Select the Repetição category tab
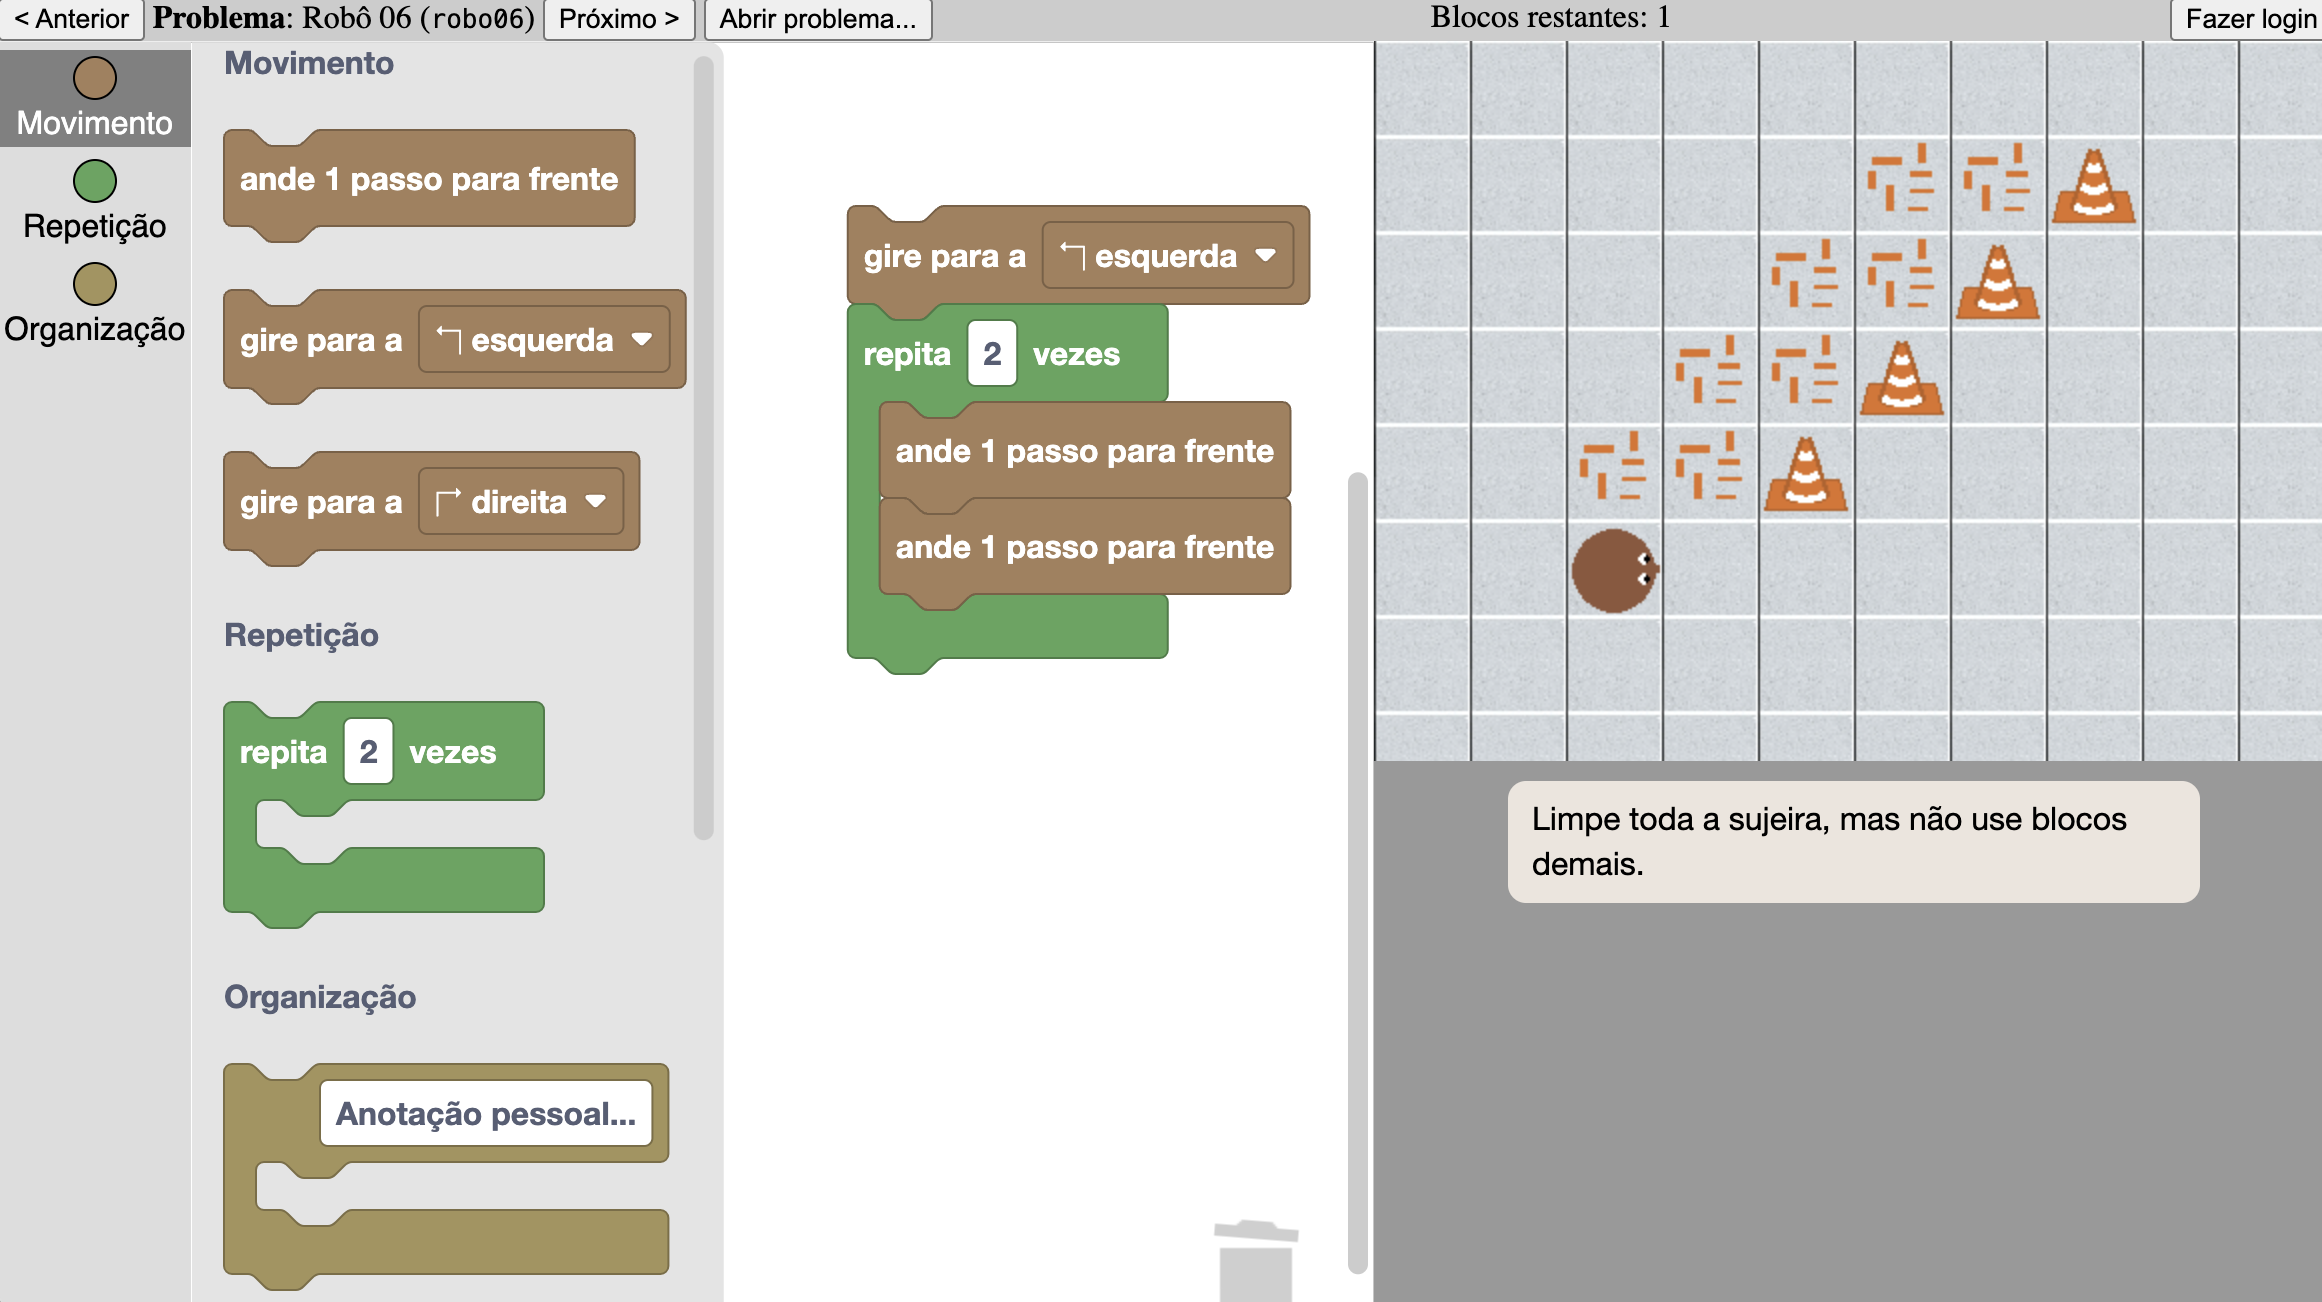Screen dimensions: 2322x1302 pos(95,201)
